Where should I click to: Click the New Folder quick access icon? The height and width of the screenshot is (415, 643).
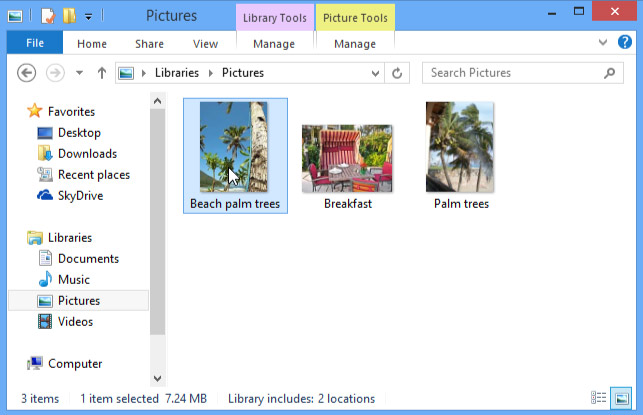click(x=68, y=16)
